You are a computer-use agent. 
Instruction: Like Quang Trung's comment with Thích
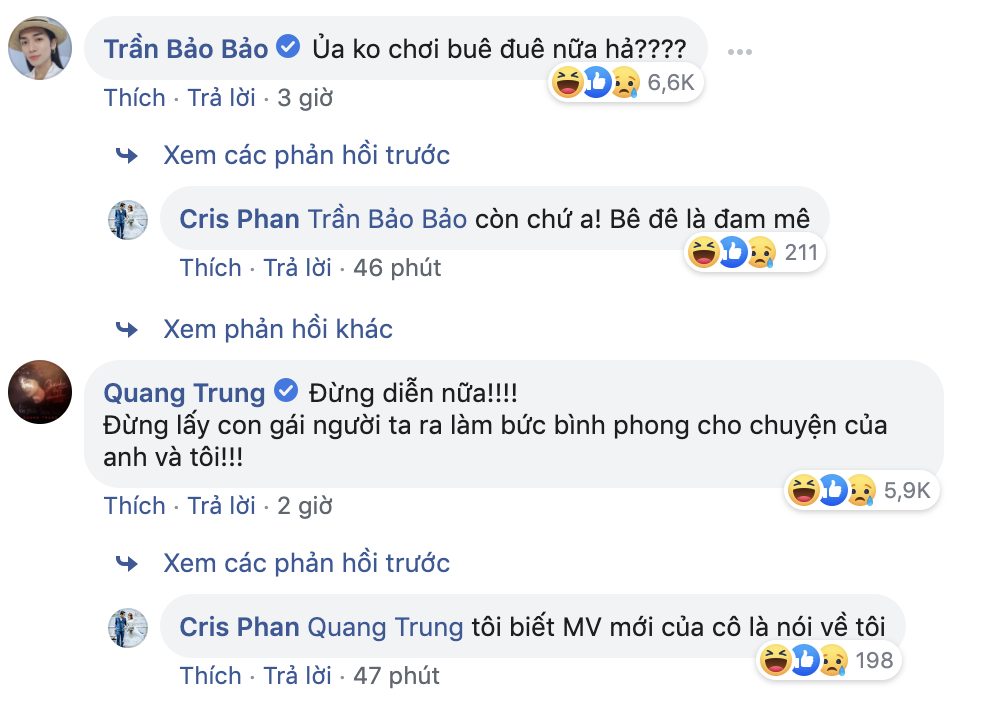(134, 506)
